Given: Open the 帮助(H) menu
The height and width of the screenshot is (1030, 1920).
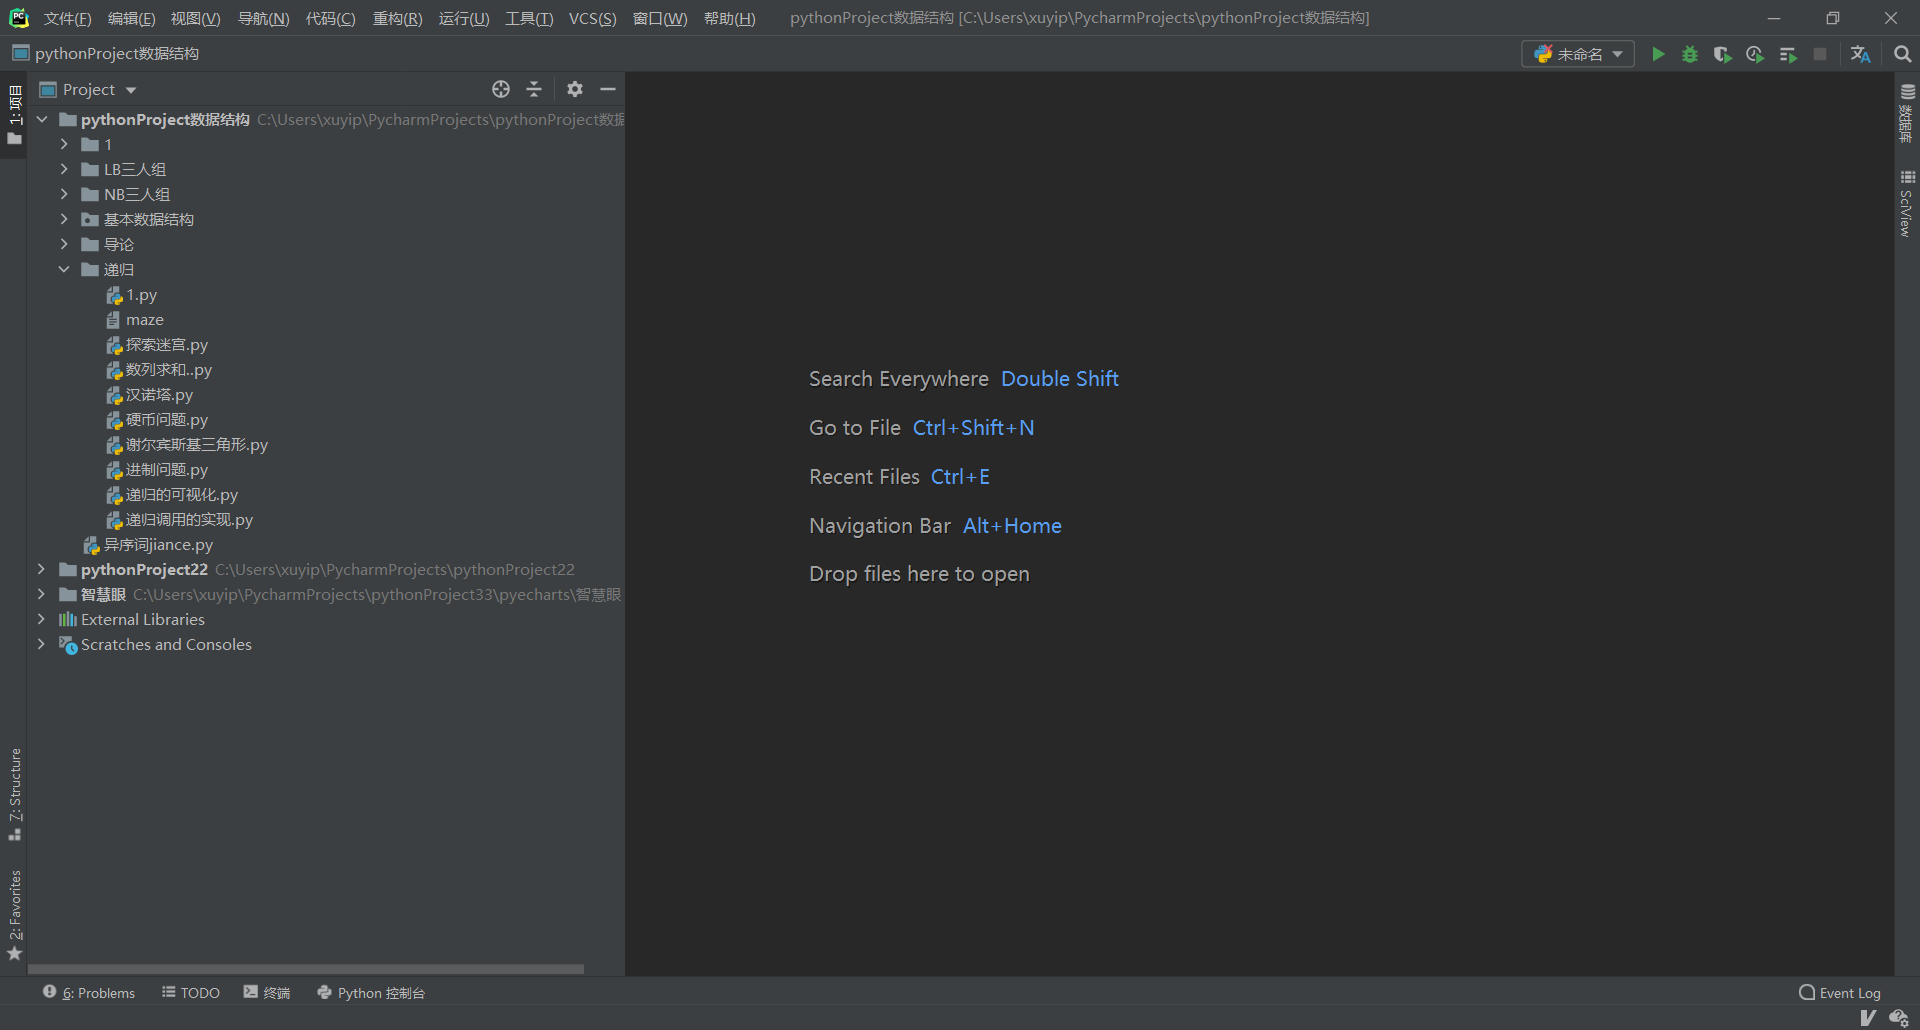Looking at the screenshot, I should (729, 19).
